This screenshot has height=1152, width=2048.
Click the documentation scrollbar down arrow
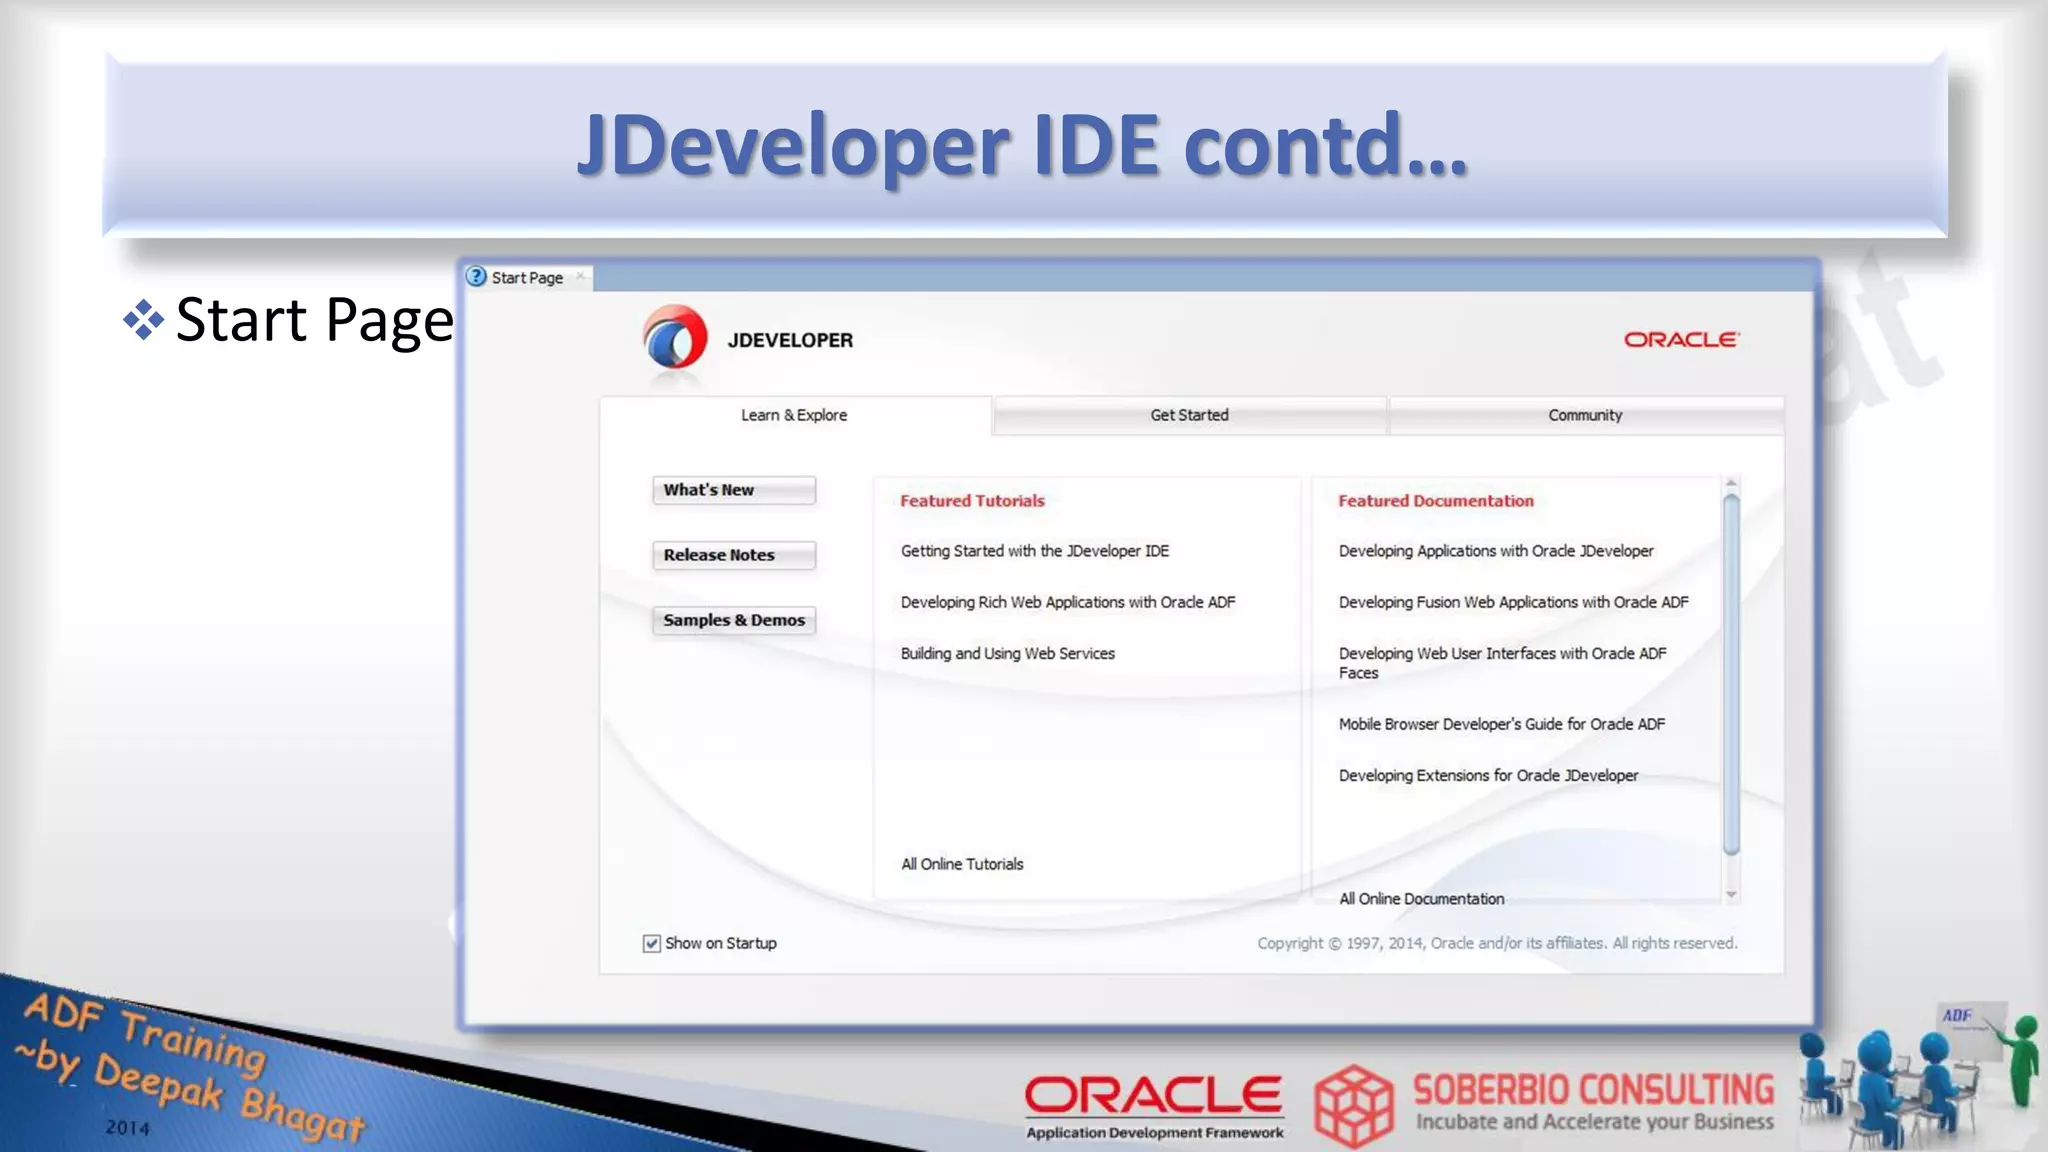pyautogui.click(x=1731, y=894)
